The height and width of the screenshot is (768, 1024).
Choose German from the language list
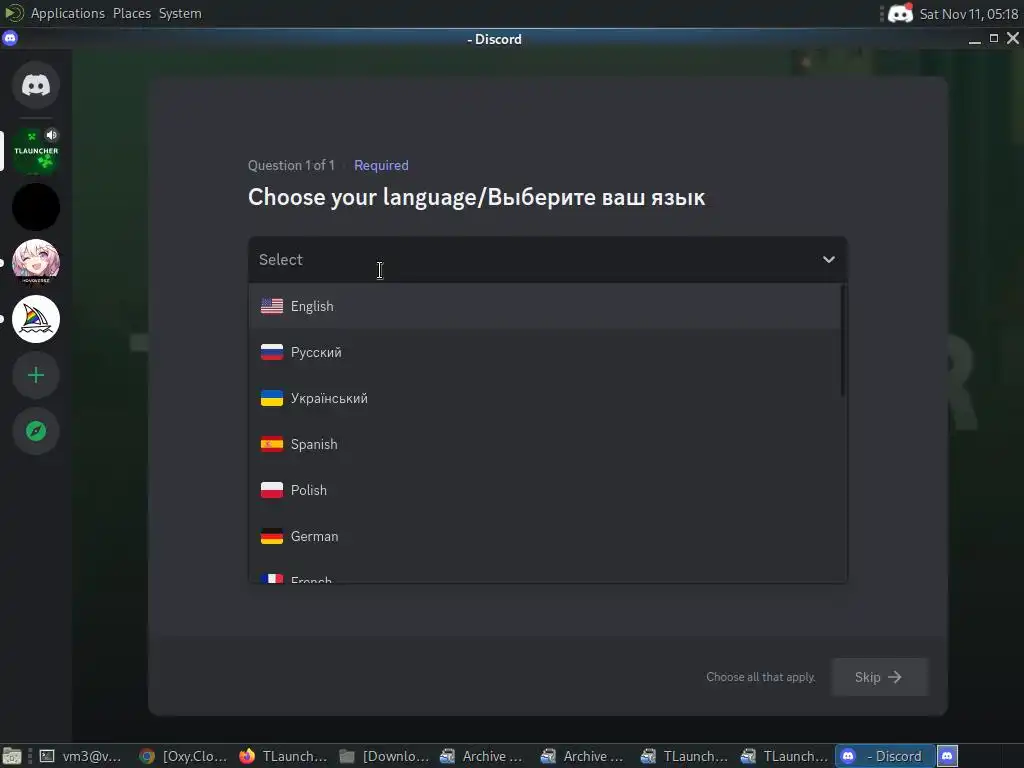point(545,536)
